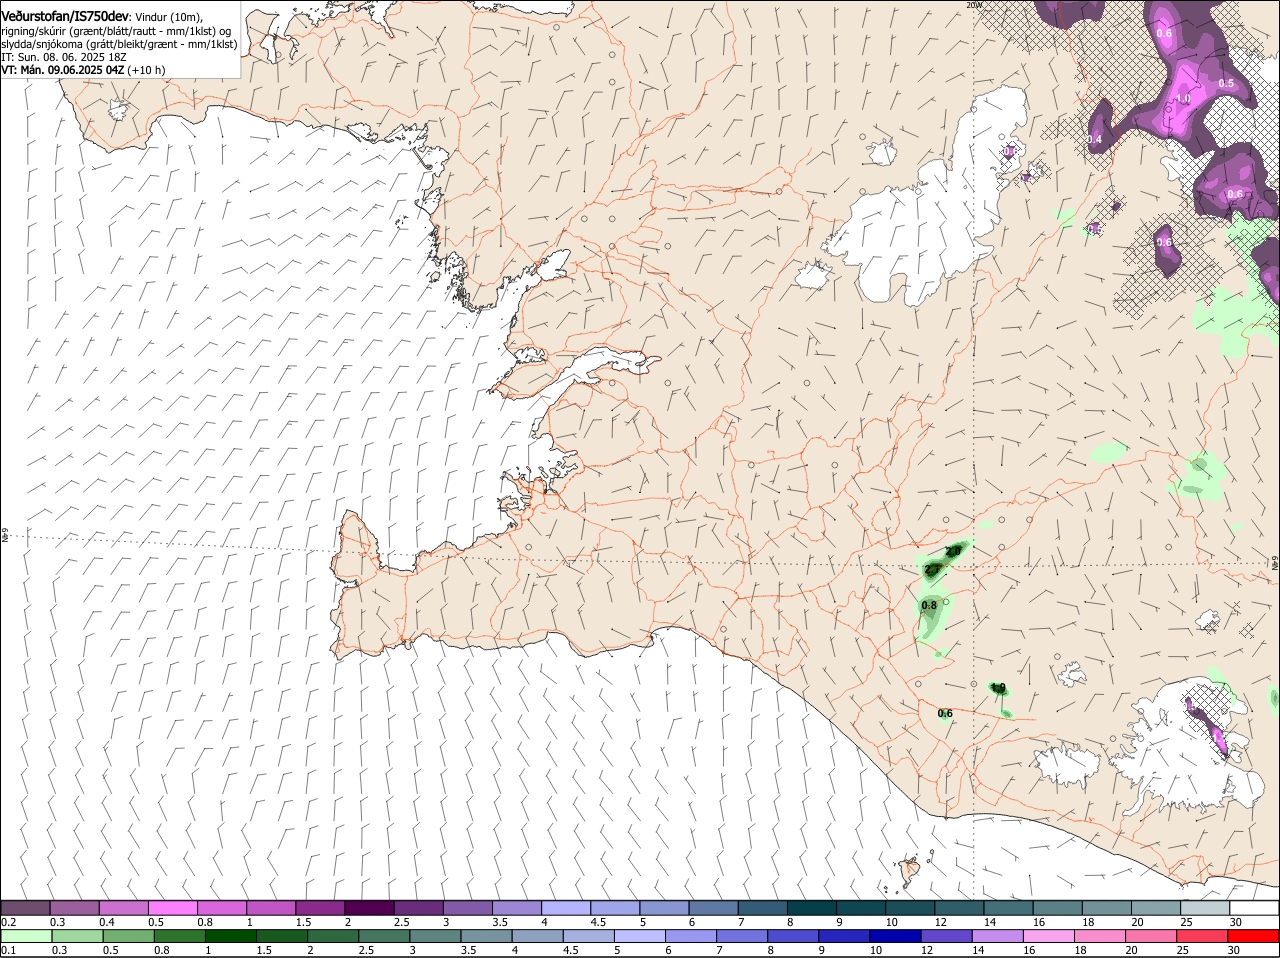The image size is (1280, 958).
Task: Click the 'Vindur (10m)' text in the header
Action: [x=168, y=18]
